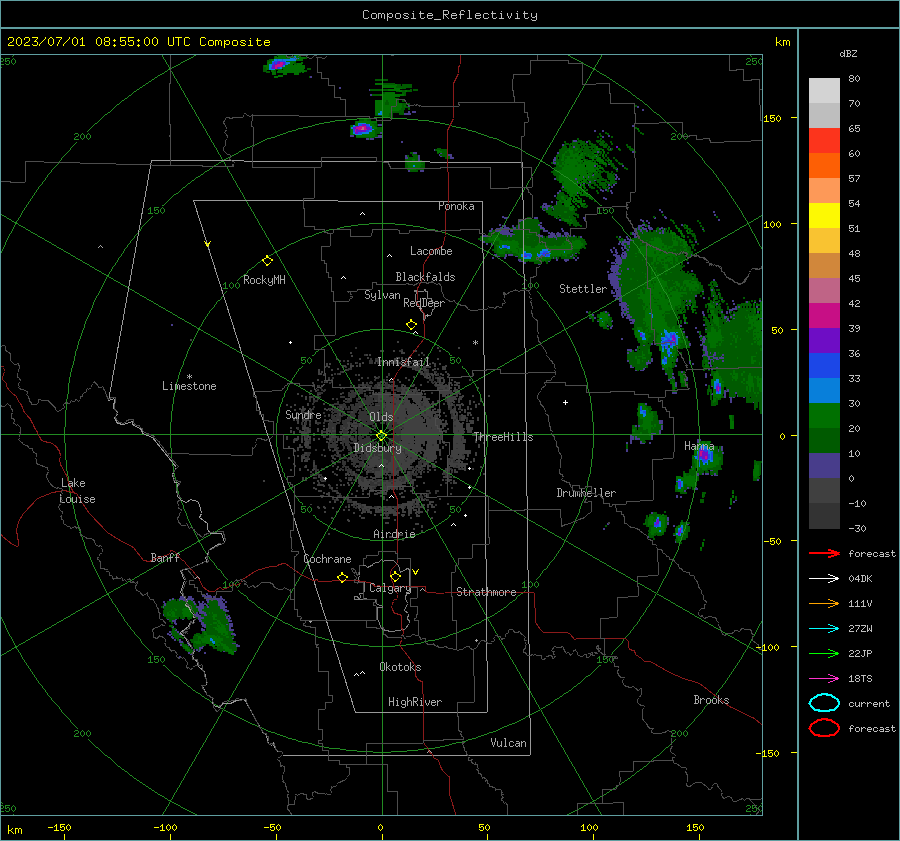The height and width of the screenshot is (841, 900).
Task: Click the Olds town label
Action: (x=381, y=417)
